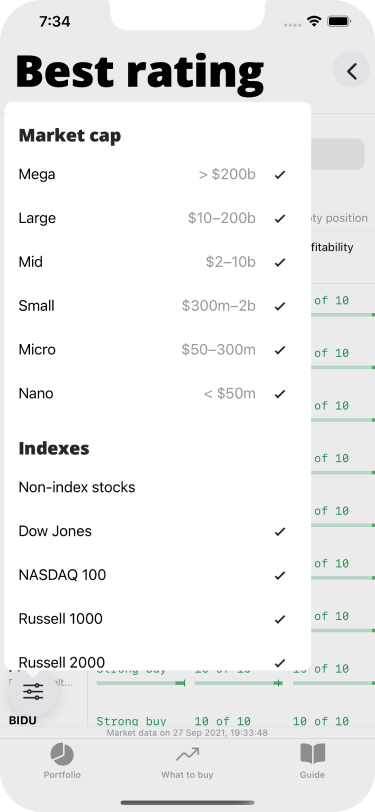Viewport: 375px width, 812px height.
Task: Tap the Best rating page title
Action: [140, 71]
